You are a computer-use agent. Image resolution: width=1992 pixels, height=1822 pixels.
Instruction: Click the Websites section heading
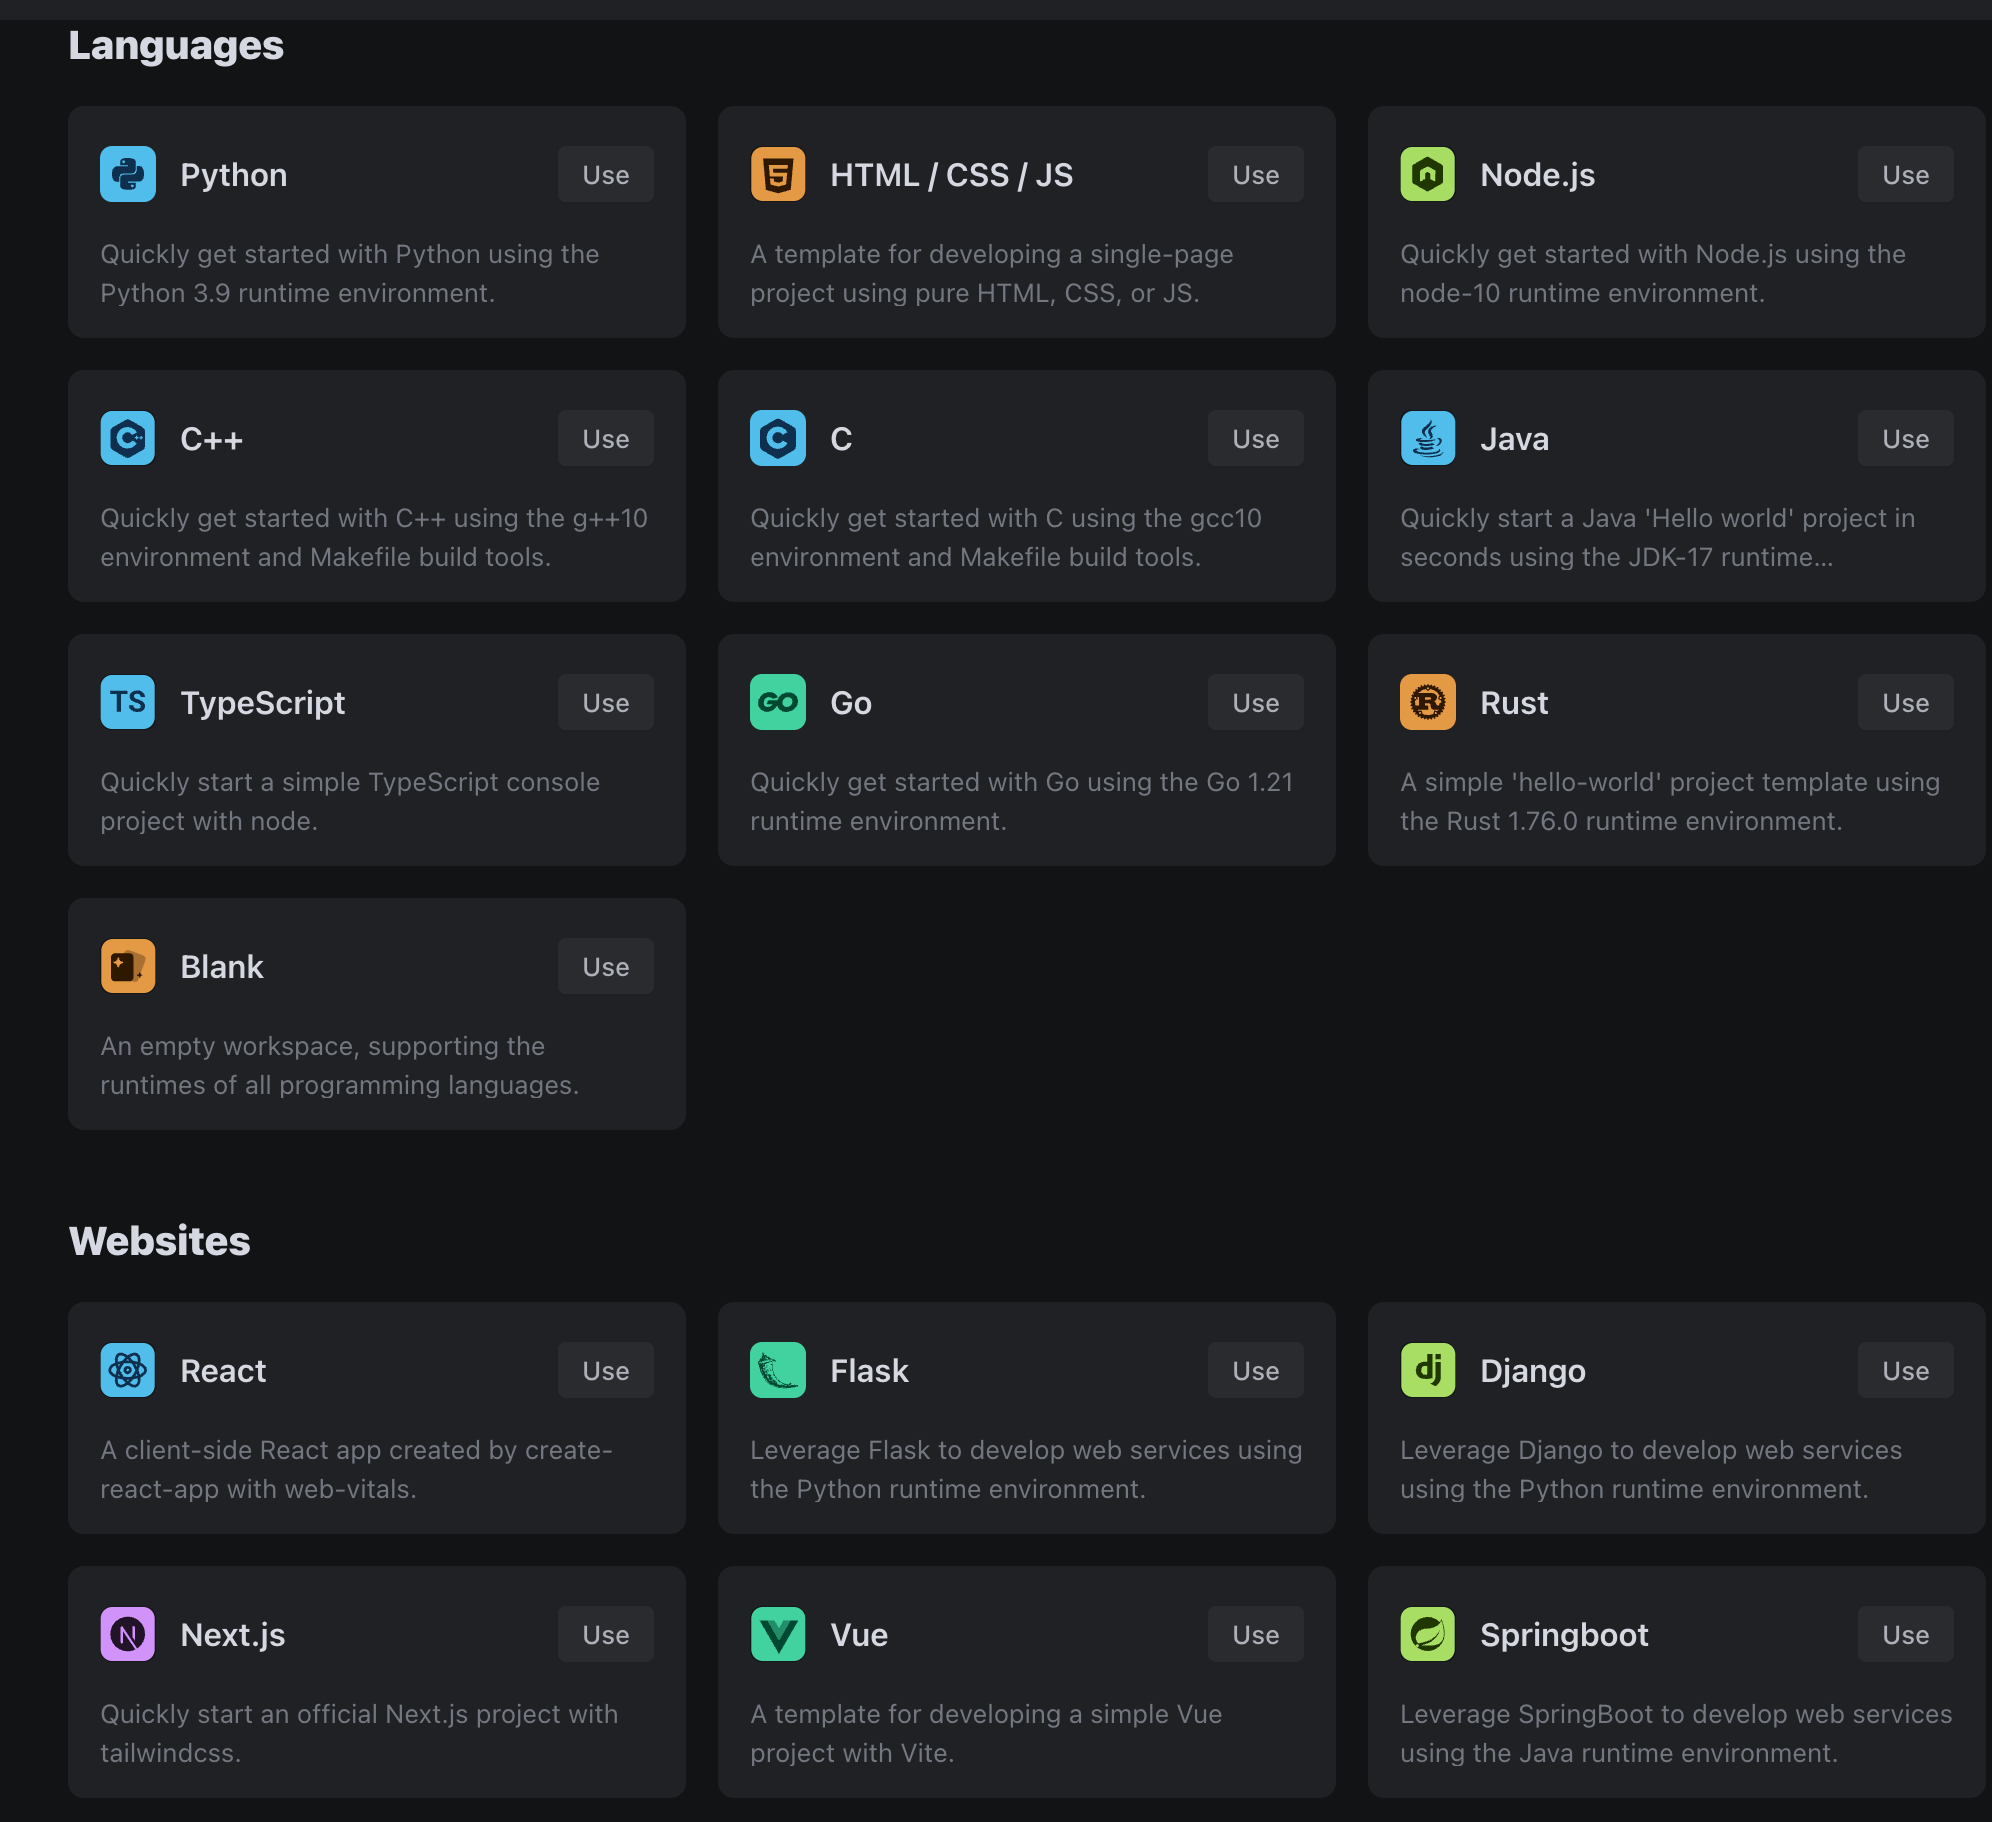[x=160, y=1241]
